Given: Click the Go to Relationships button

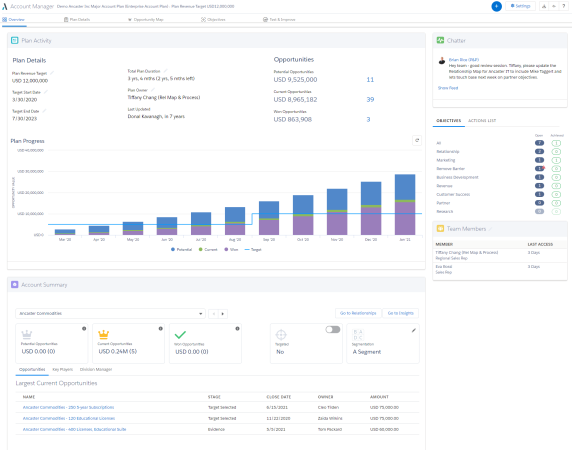Looking at the screenshot, I should coord(358,313).
